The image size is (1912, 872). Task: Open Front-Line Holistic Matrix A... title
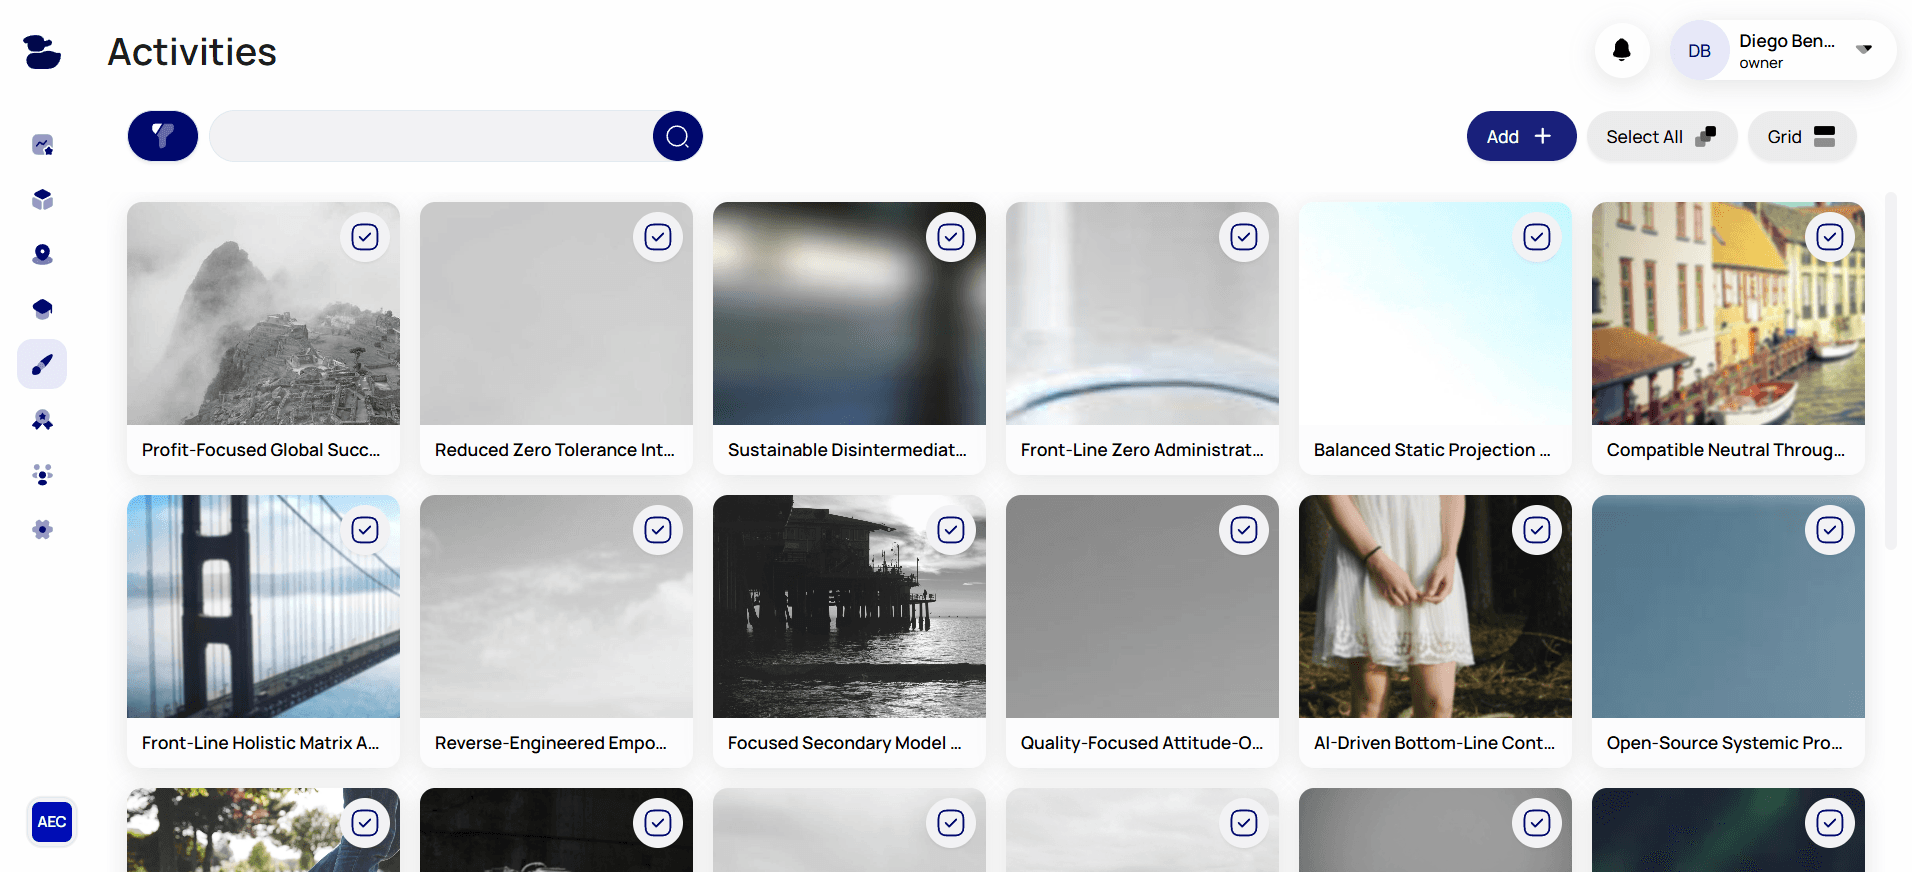(x=260, y=743)
